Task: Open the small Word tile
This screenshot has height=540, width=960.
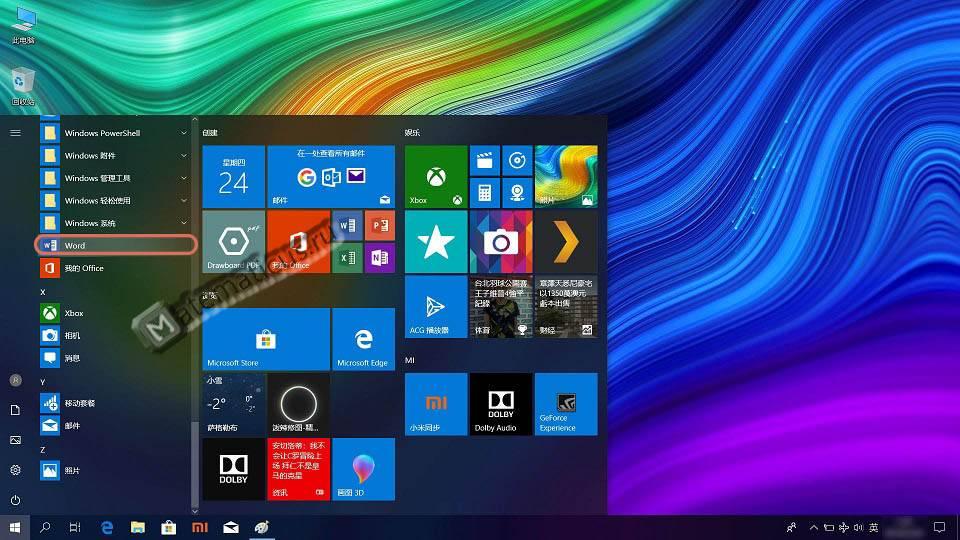Action: 348,226
